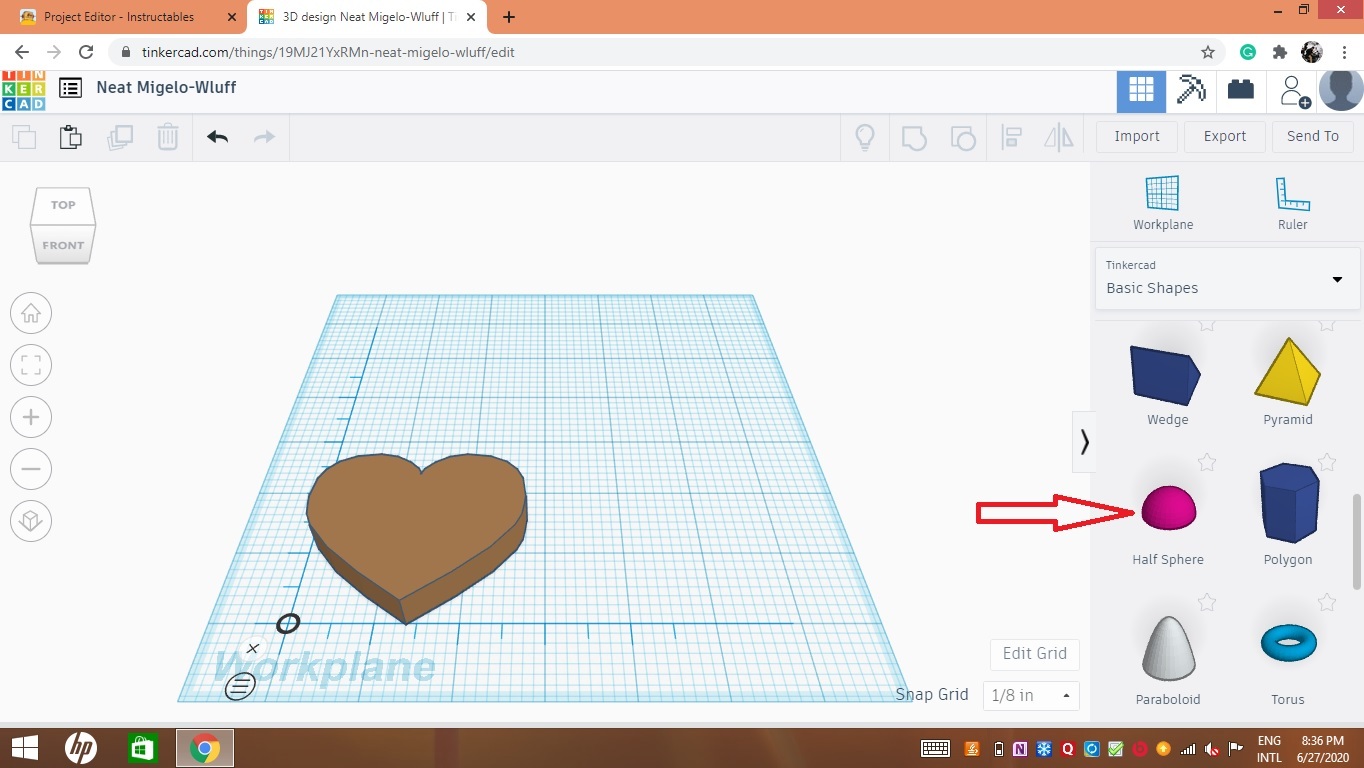Toggle orthographic view mode
This screenshot has height=768, width=1364.
(x=31, y=521)
